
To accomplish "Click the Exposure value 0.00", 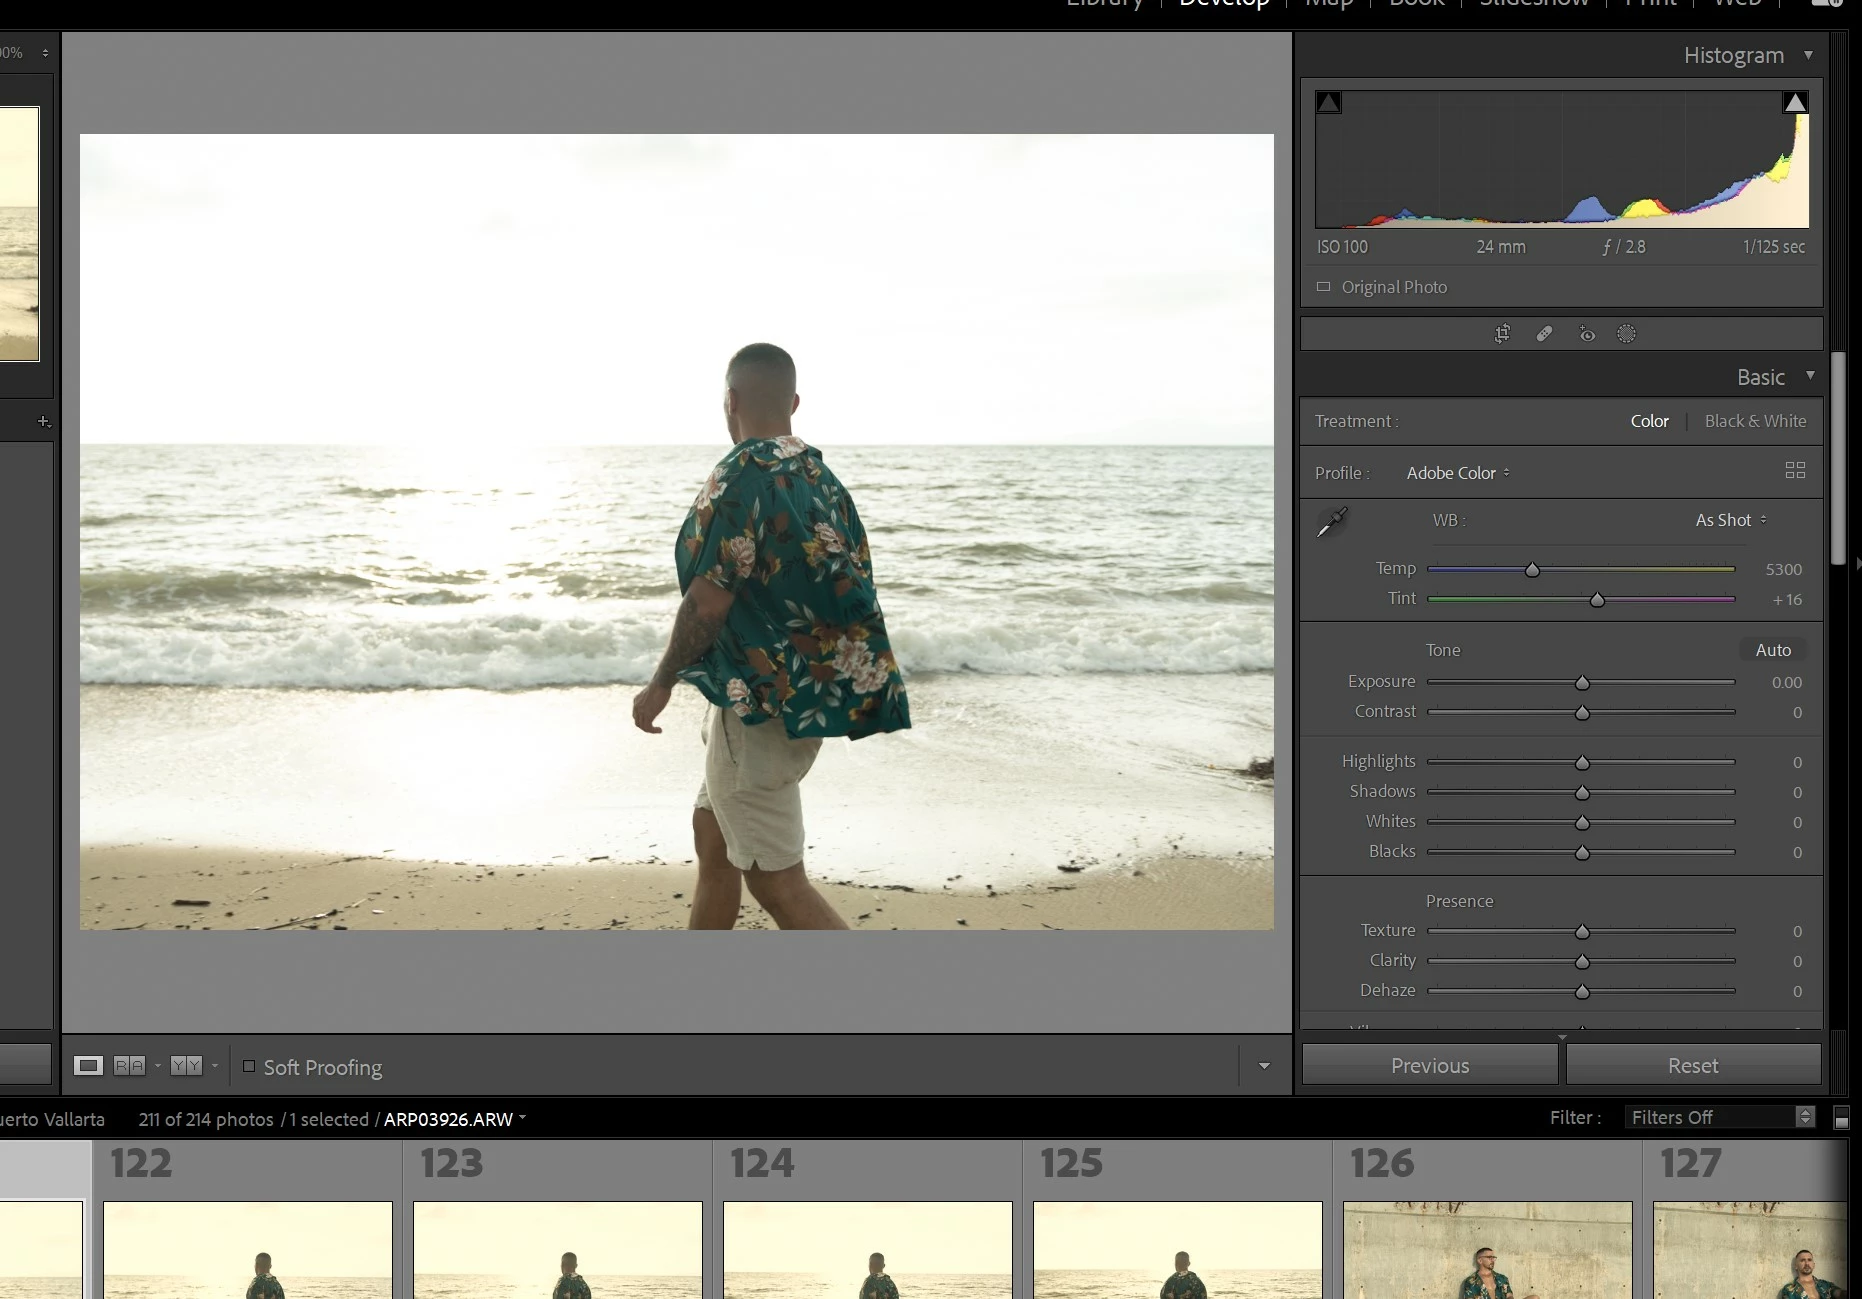I will [x=1787, y=683].
